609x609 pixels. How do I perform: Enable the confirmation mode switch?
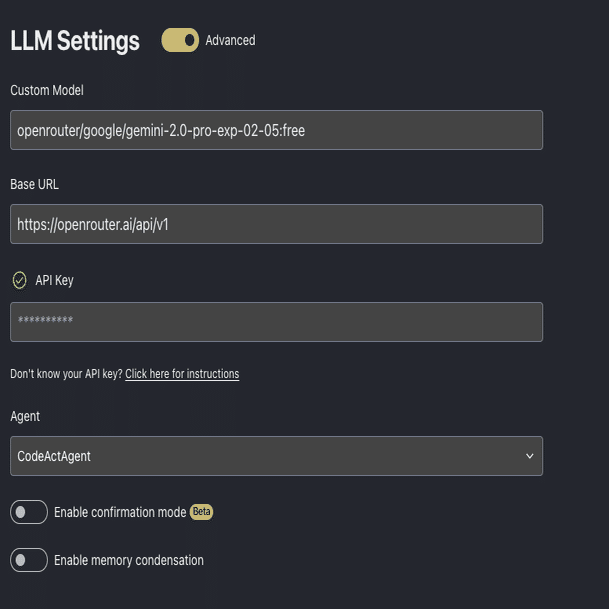29,512
